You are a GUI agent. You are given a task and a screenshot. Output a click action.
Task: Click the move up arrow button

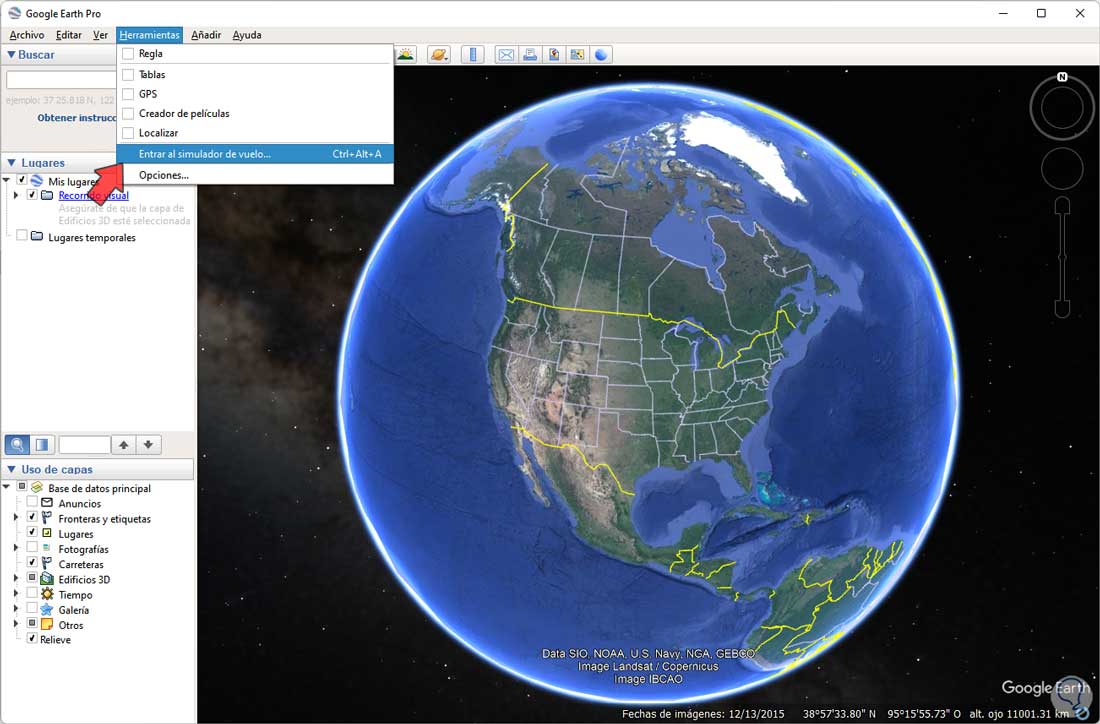coord(123,444)
